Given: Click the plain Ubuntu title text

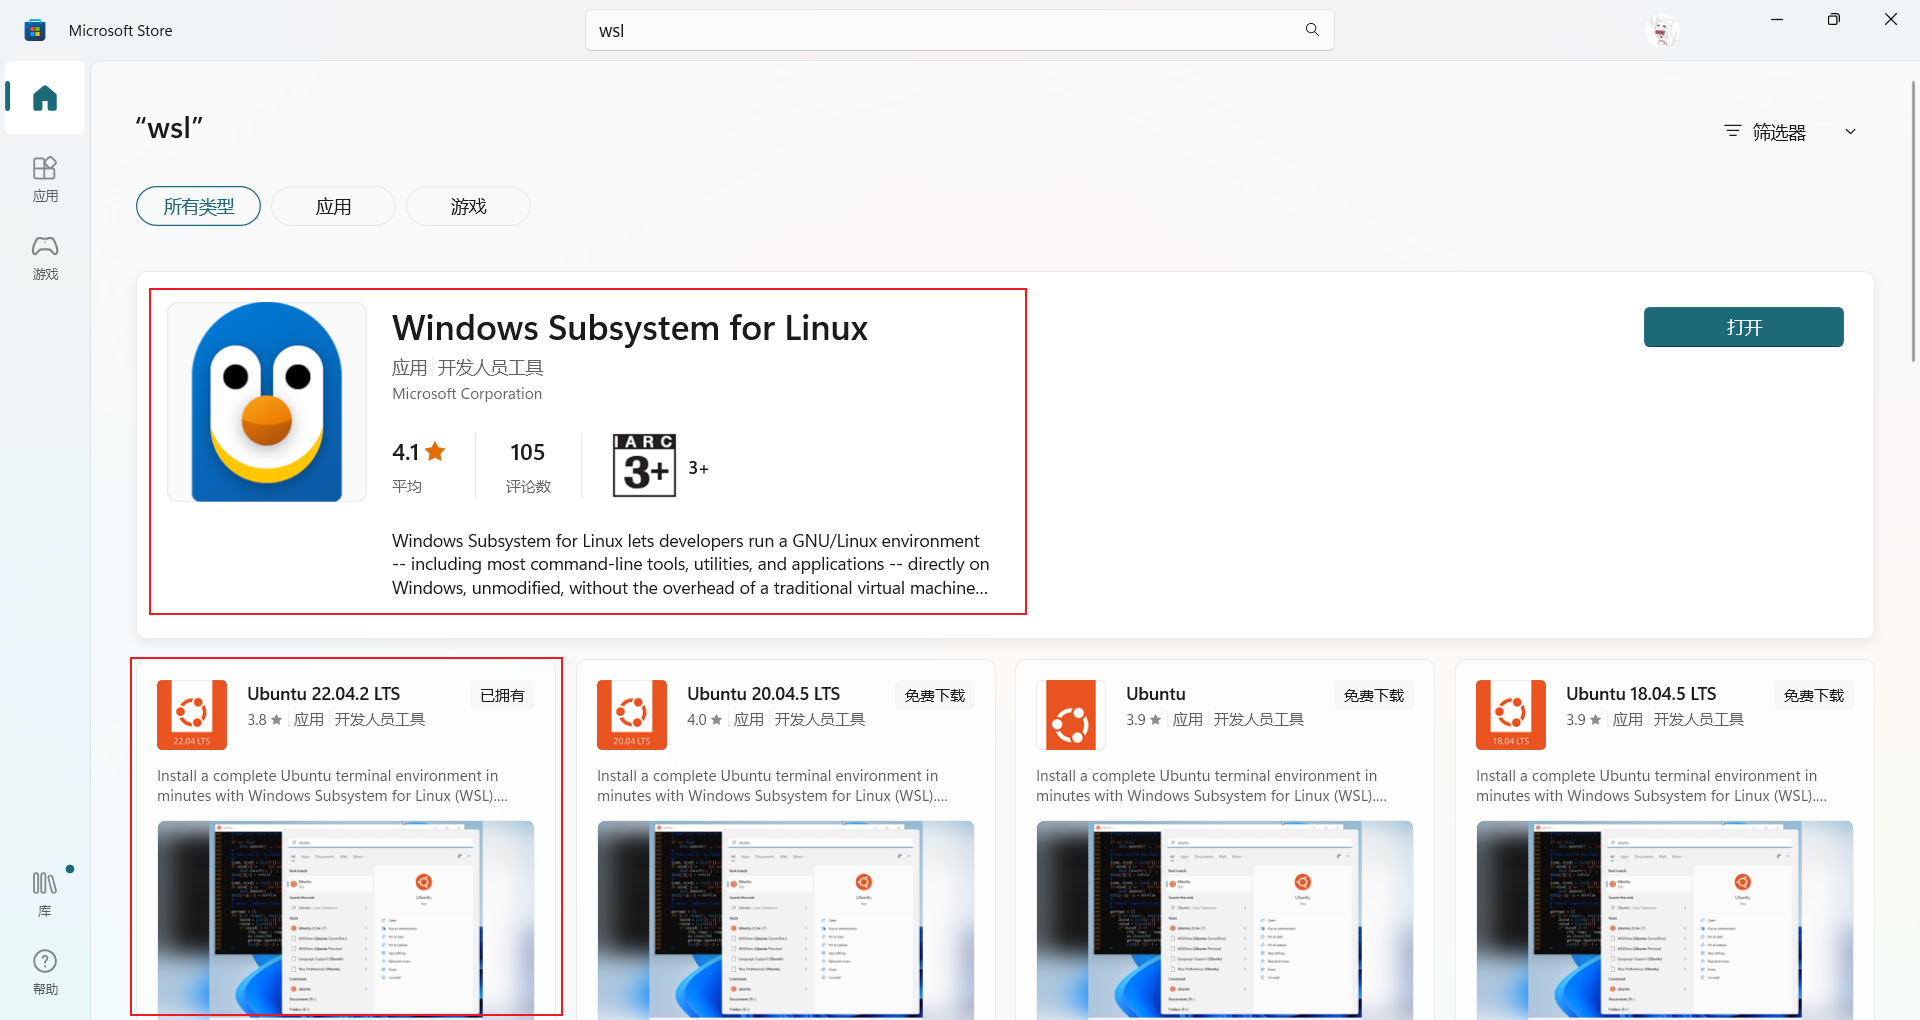Looking at the screenshot, I should coord(1156,694).
